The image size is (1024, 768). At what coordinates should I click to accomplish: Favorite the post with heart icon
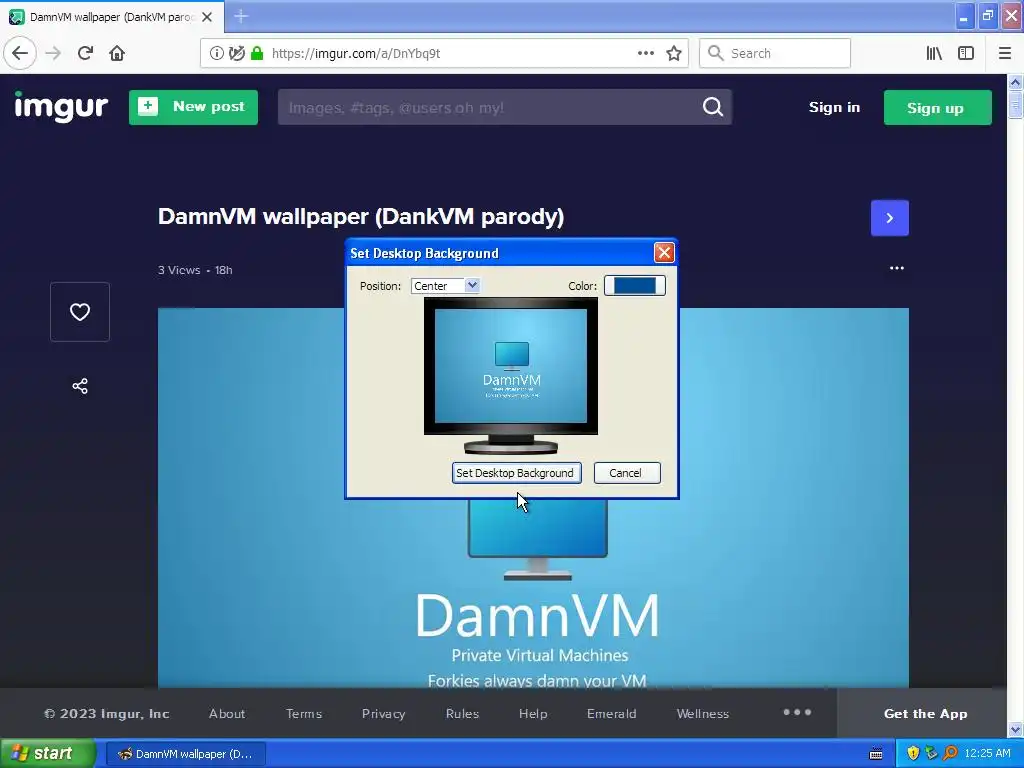click(x=80, y=312)
